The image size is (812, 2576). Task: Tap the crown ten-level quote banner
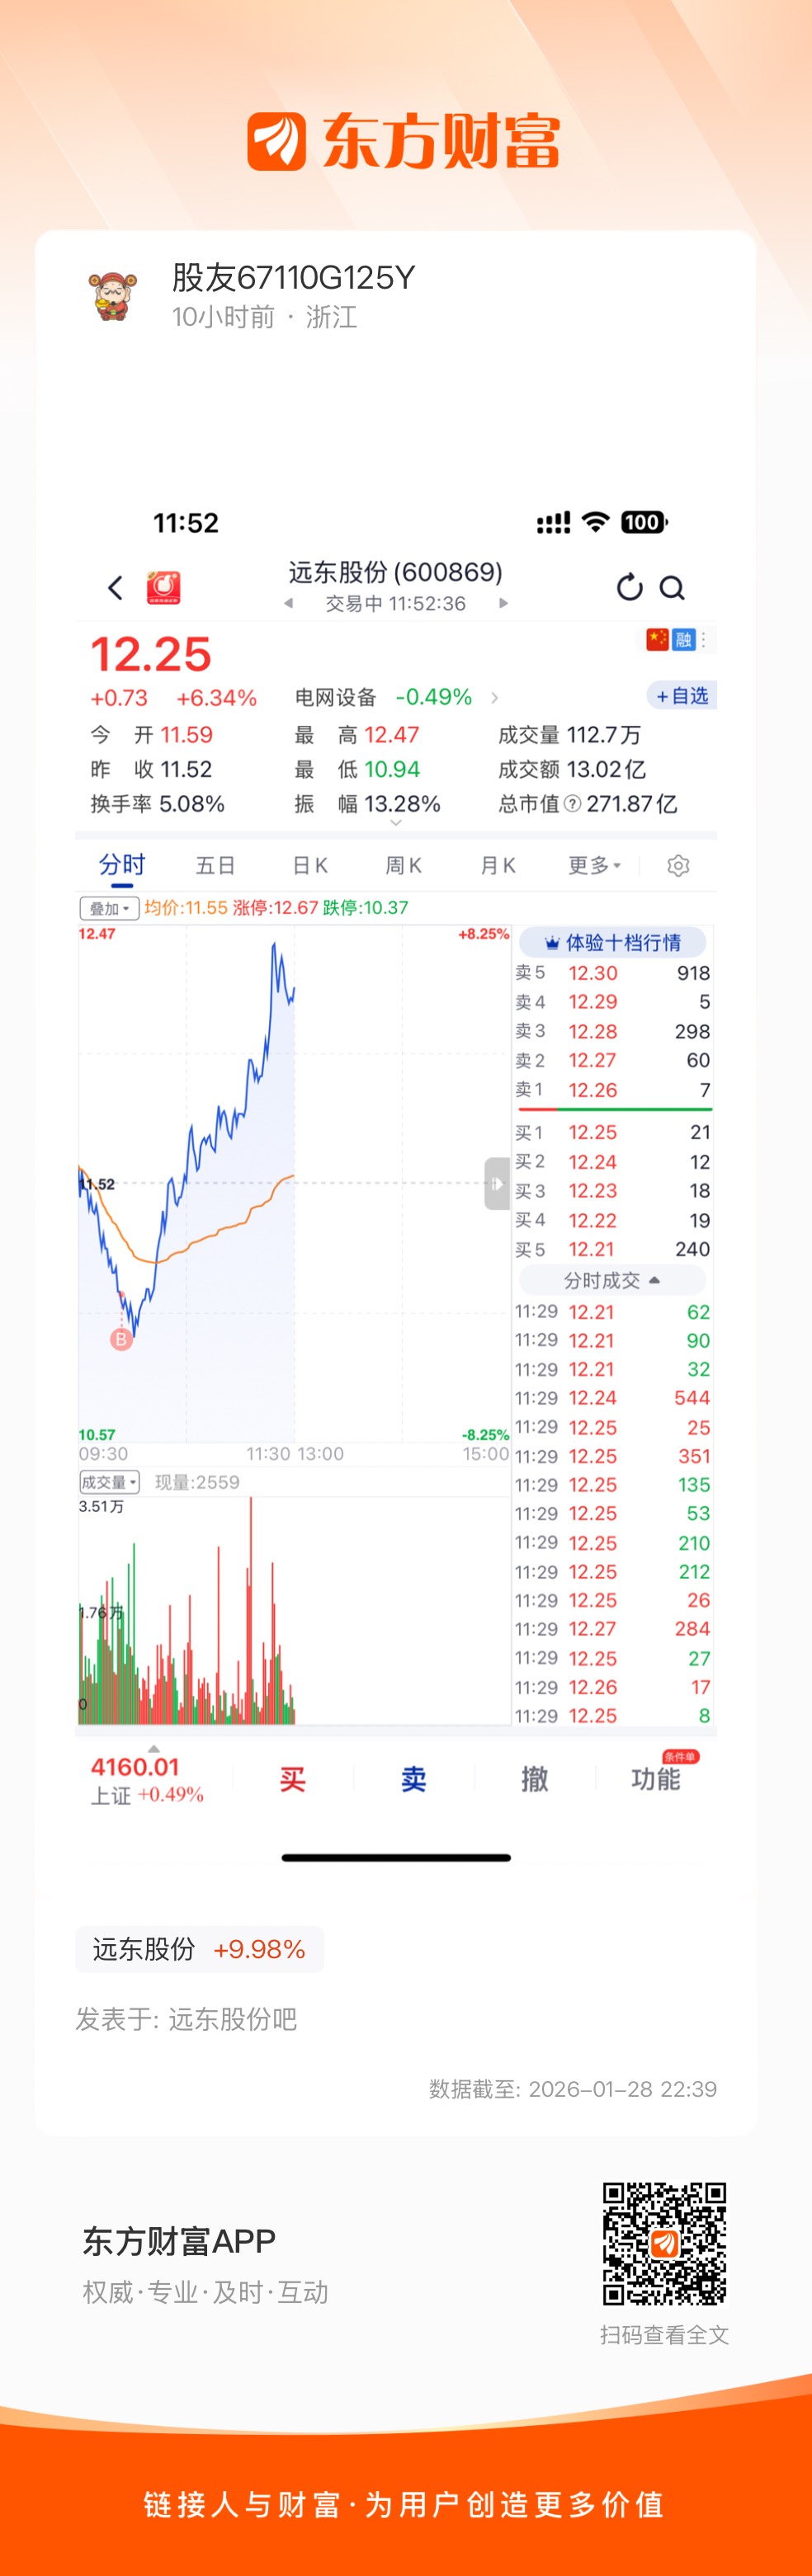click(613, 942)
